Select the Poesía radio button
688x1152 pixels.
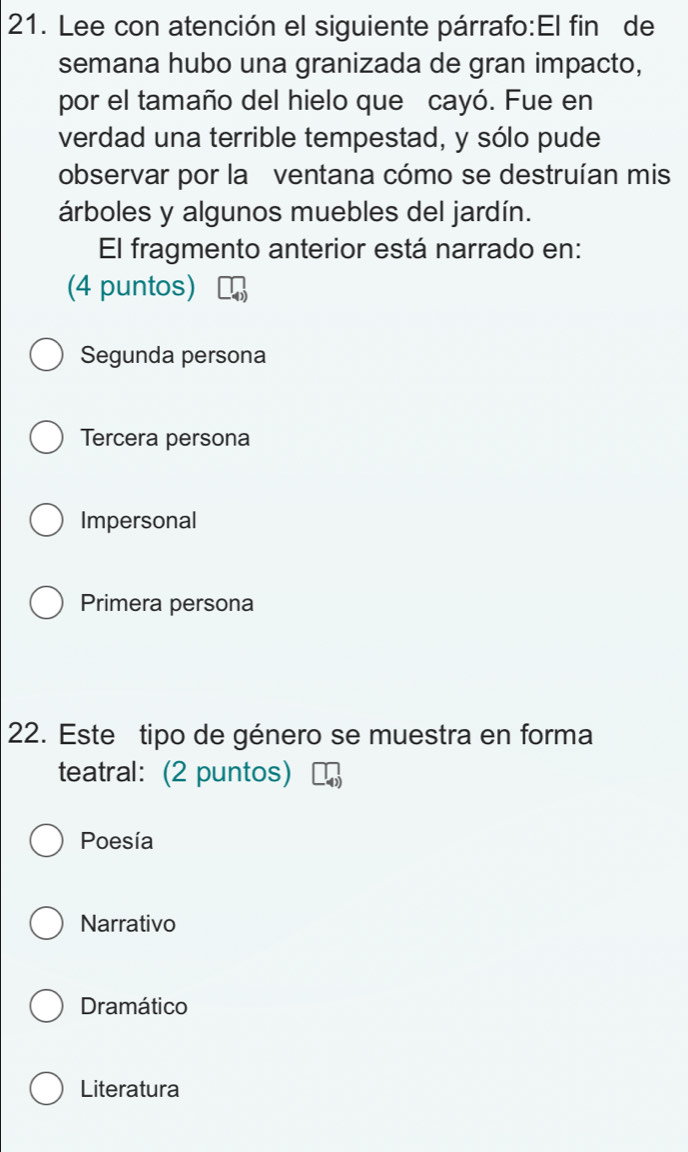pos(46,841)
